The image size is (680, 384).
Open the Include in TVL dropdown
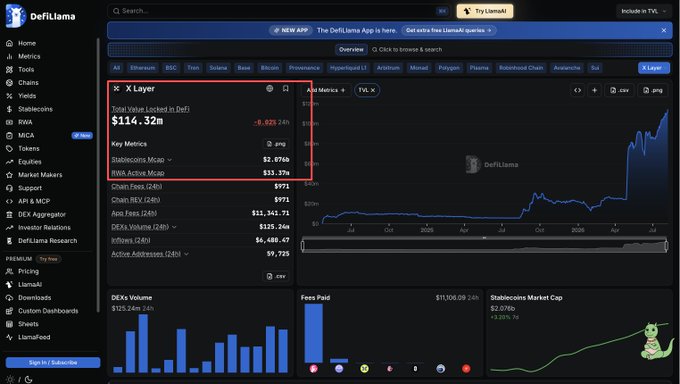click(x=644, y=11)
